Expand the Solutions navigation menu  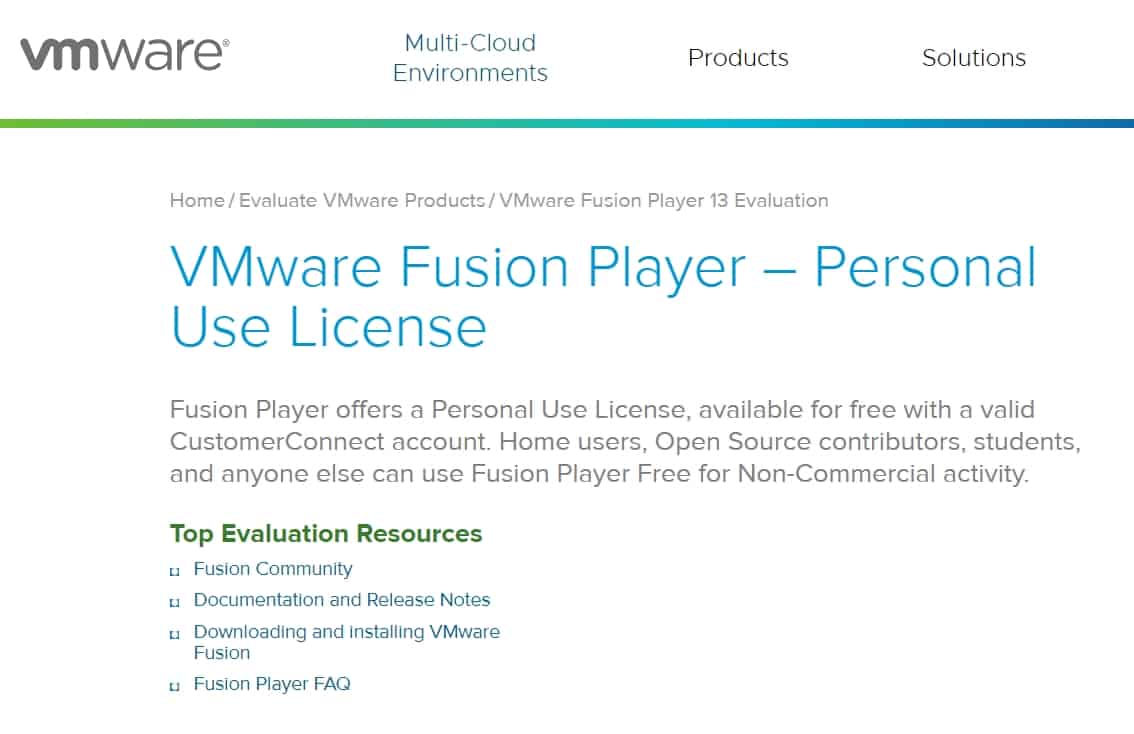click(x=973, y=58)
